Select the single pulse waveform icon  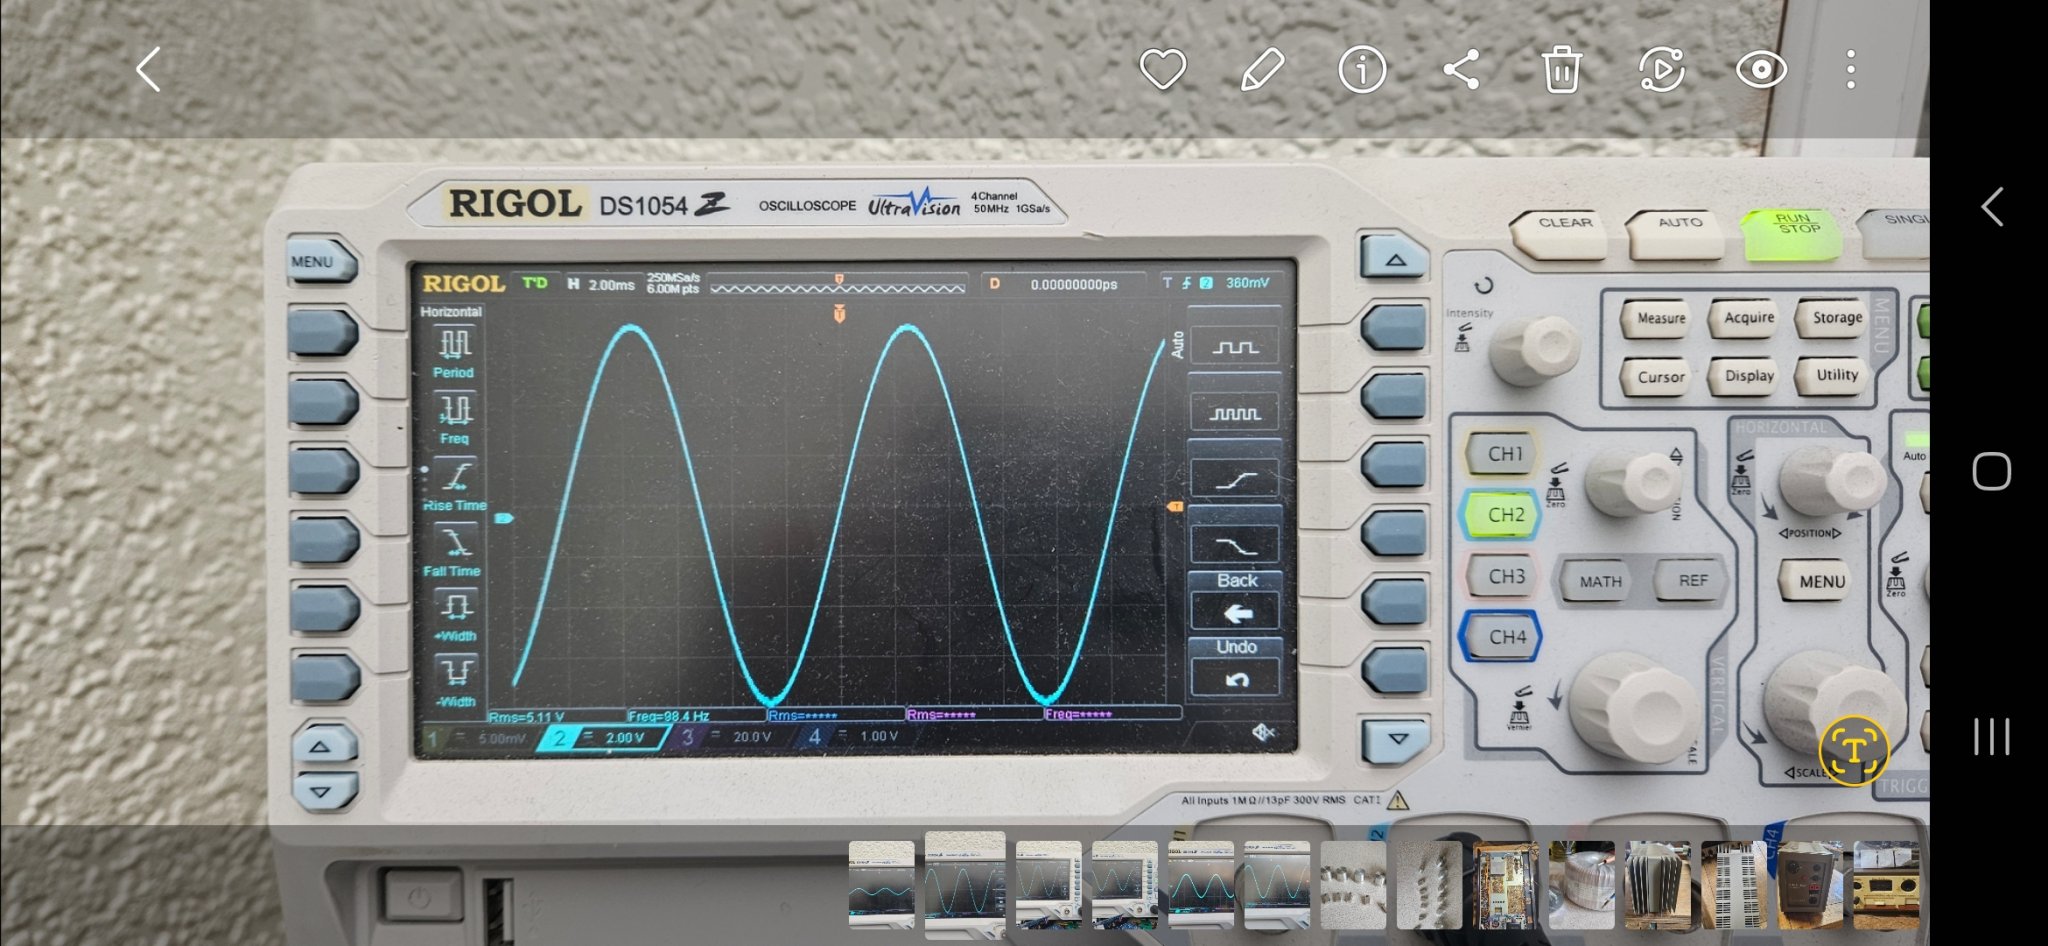click(1235, 348)
